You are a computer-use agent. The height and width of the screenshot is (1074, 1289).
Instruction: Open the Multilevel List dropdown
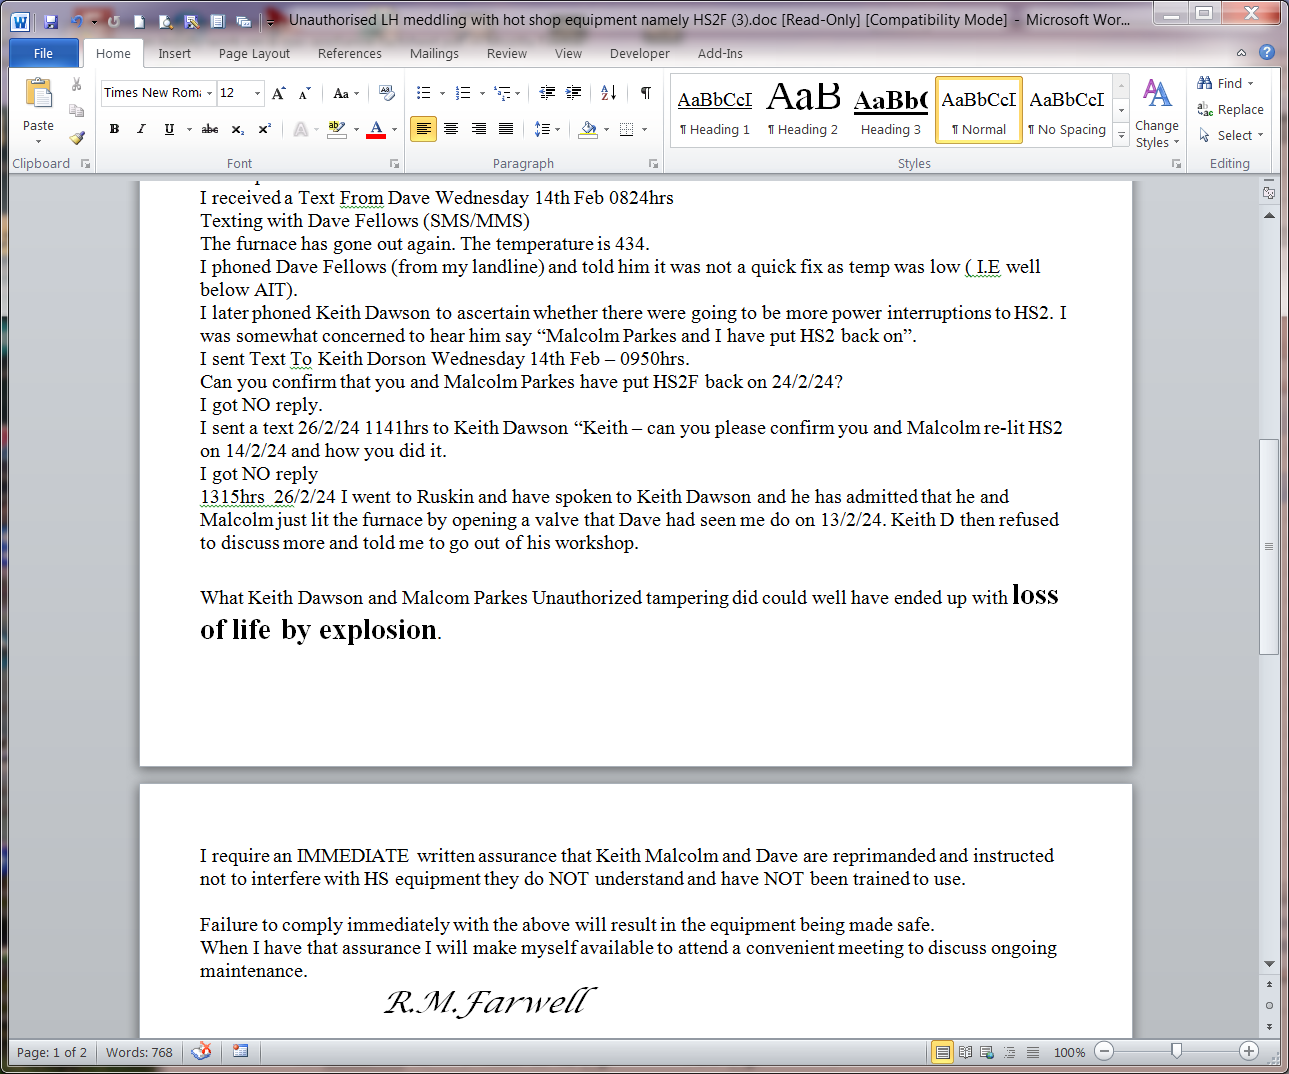[517, 93]
